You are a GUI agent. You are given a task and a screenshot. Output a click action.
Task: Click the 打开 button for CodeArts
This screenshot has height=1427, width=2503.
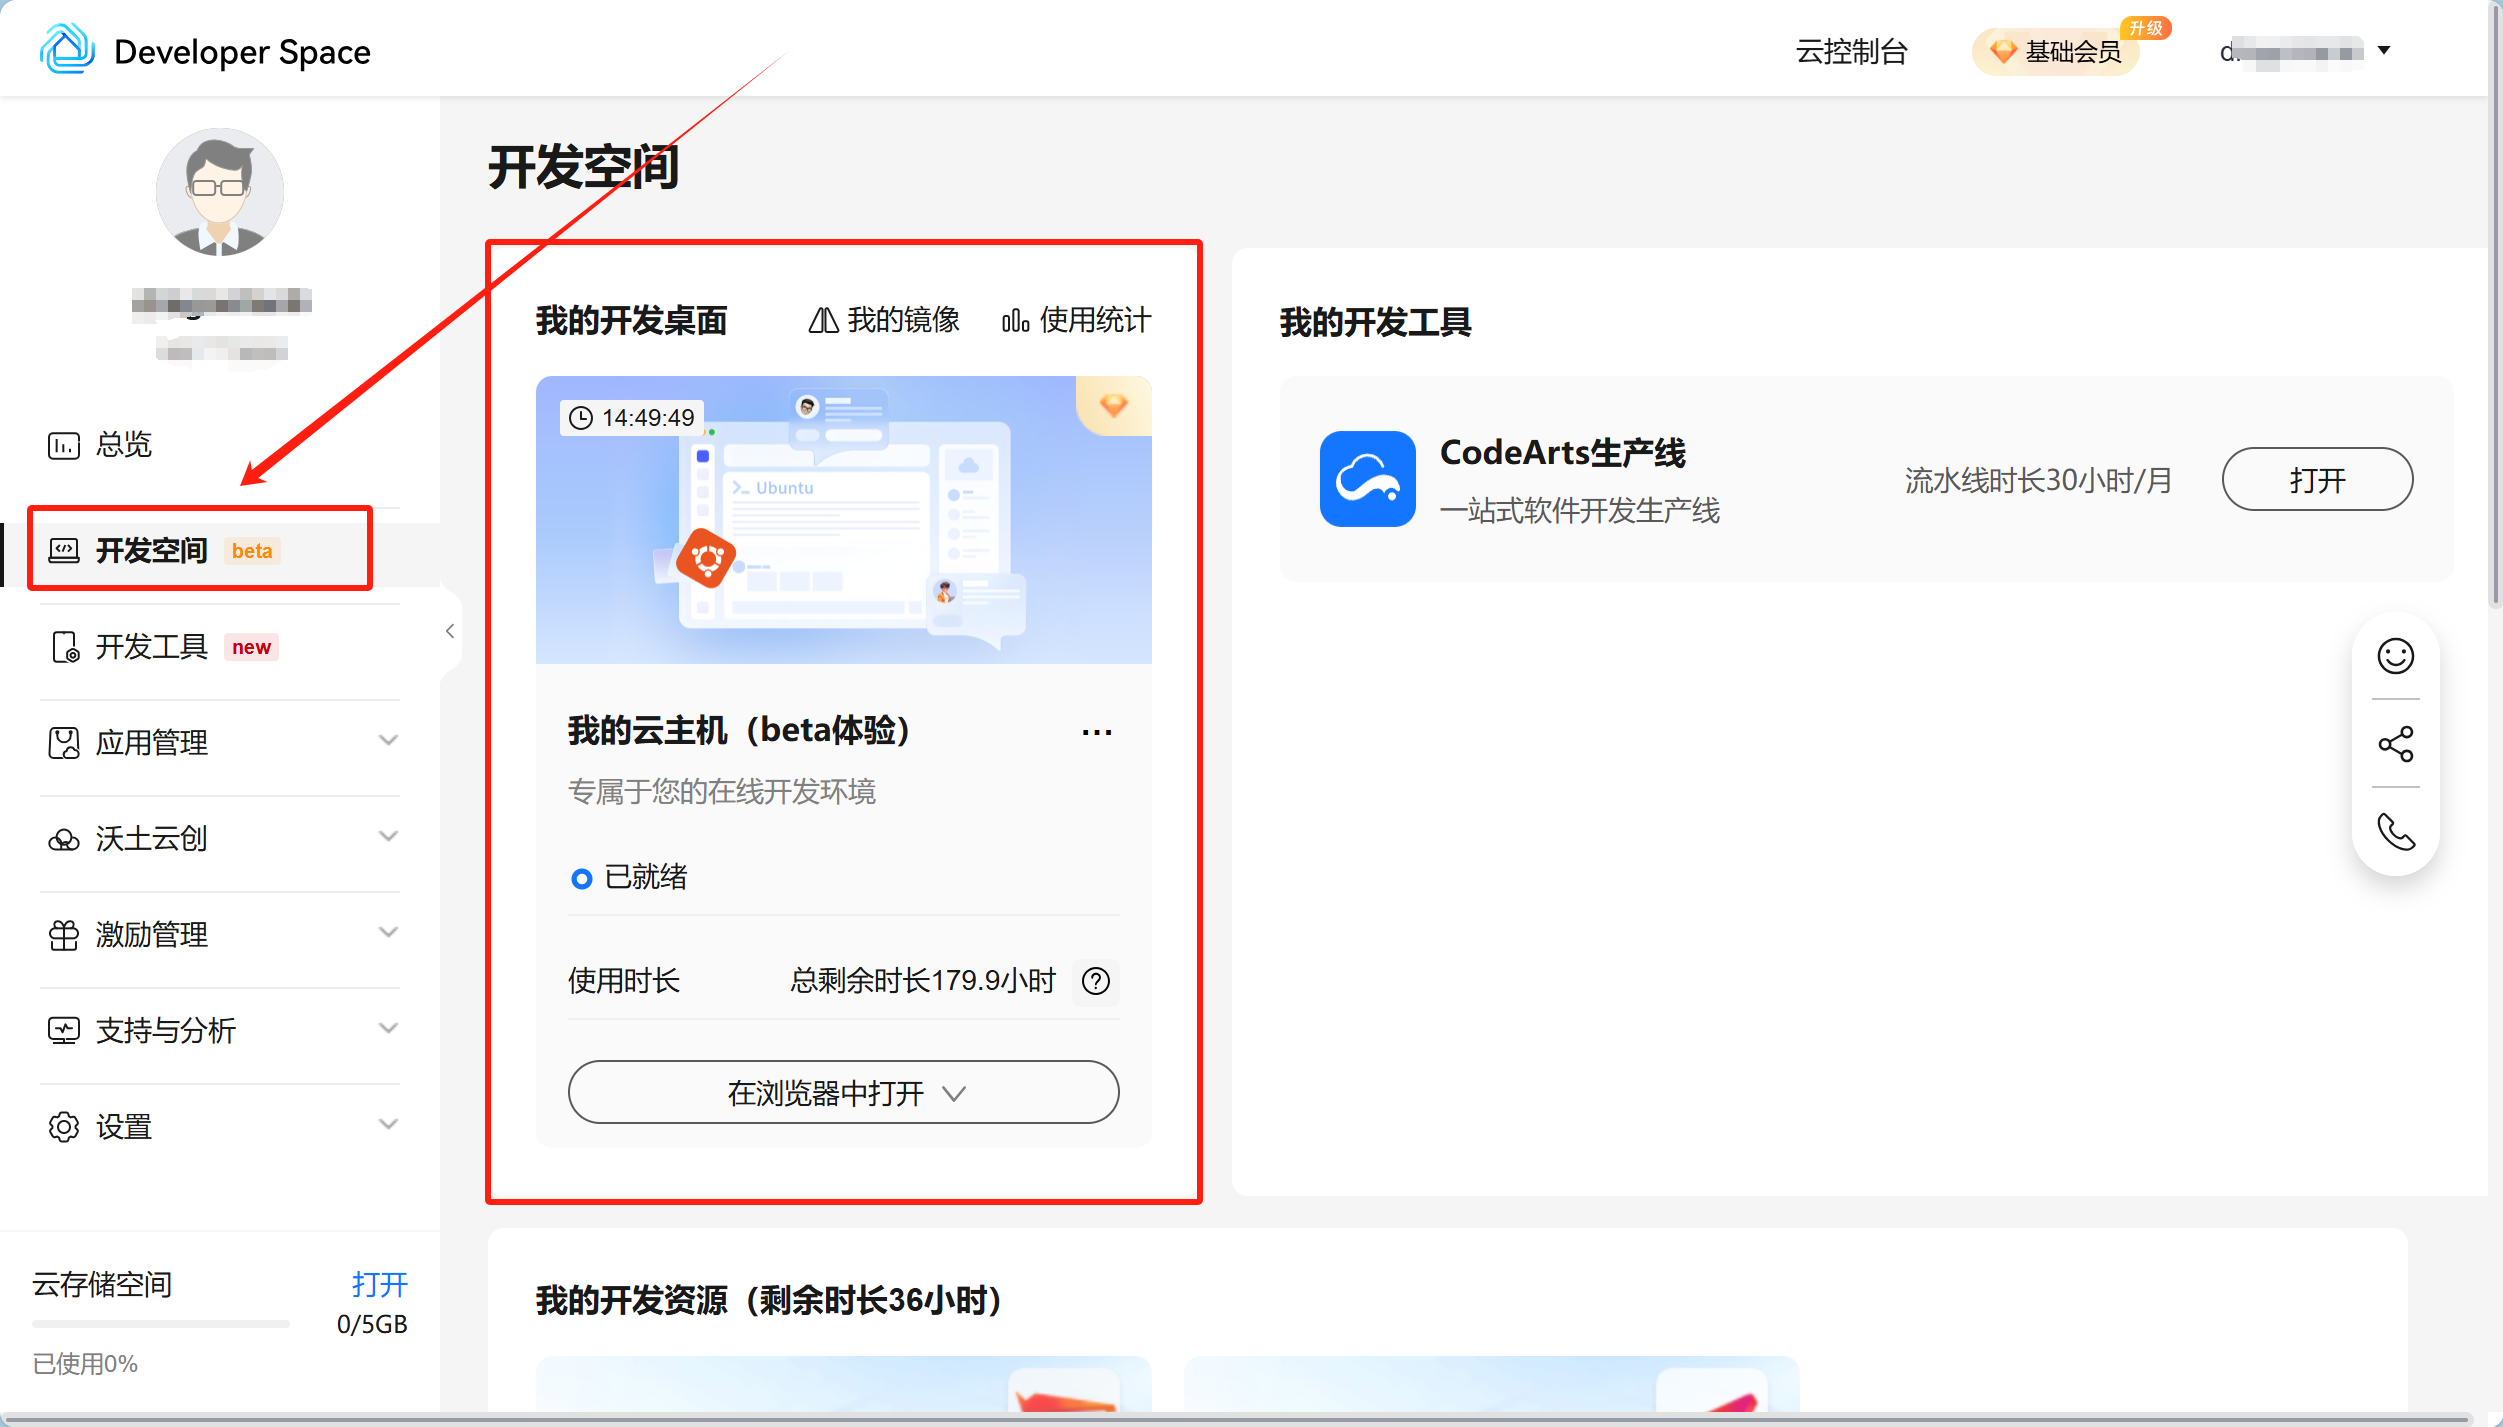click(2316, 480)
